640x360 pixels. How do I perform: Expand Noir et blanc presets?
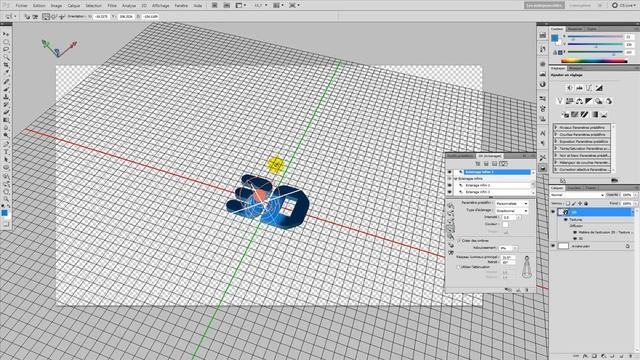556,156
